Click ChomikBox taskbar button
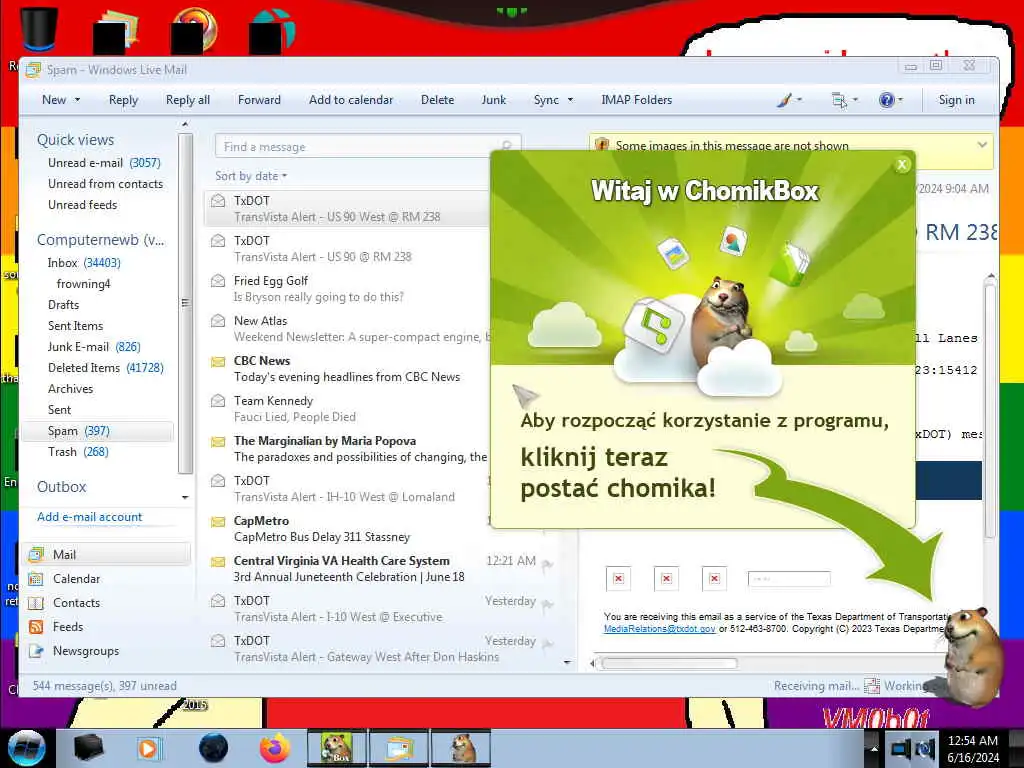This screenshot has width=1024, height=768. [x=337, y=748]
